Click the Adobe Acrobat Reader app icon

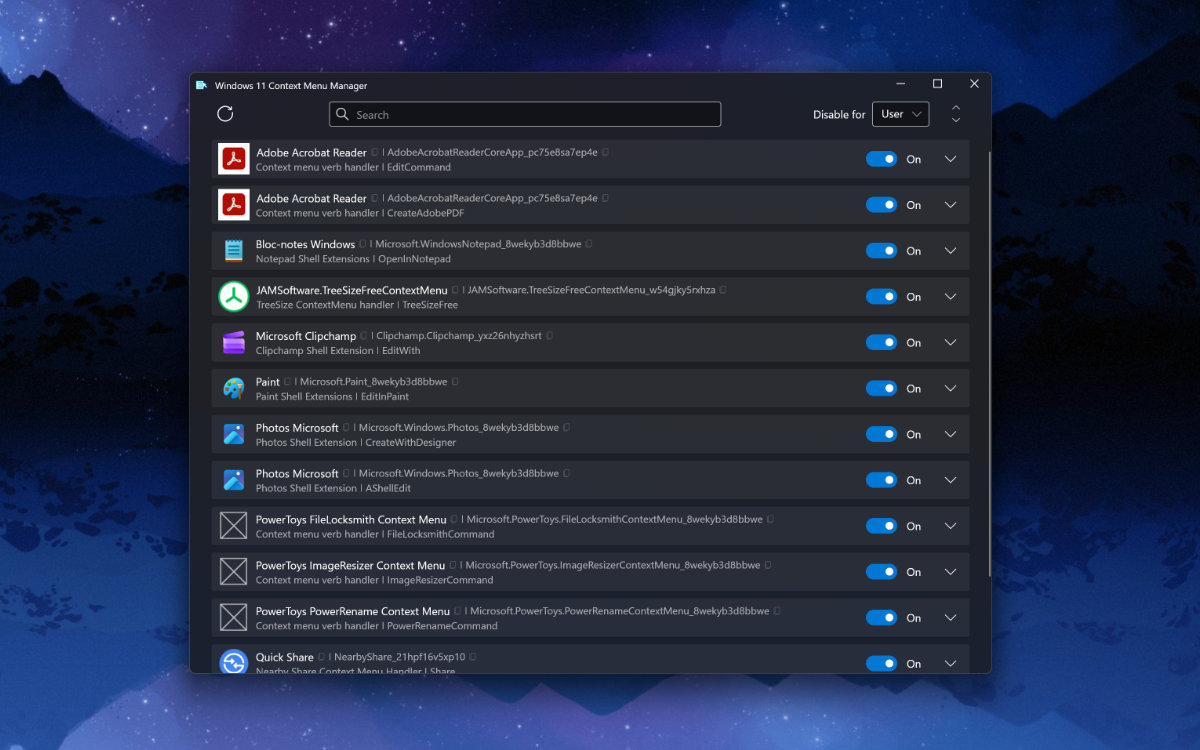click(233, 158)
